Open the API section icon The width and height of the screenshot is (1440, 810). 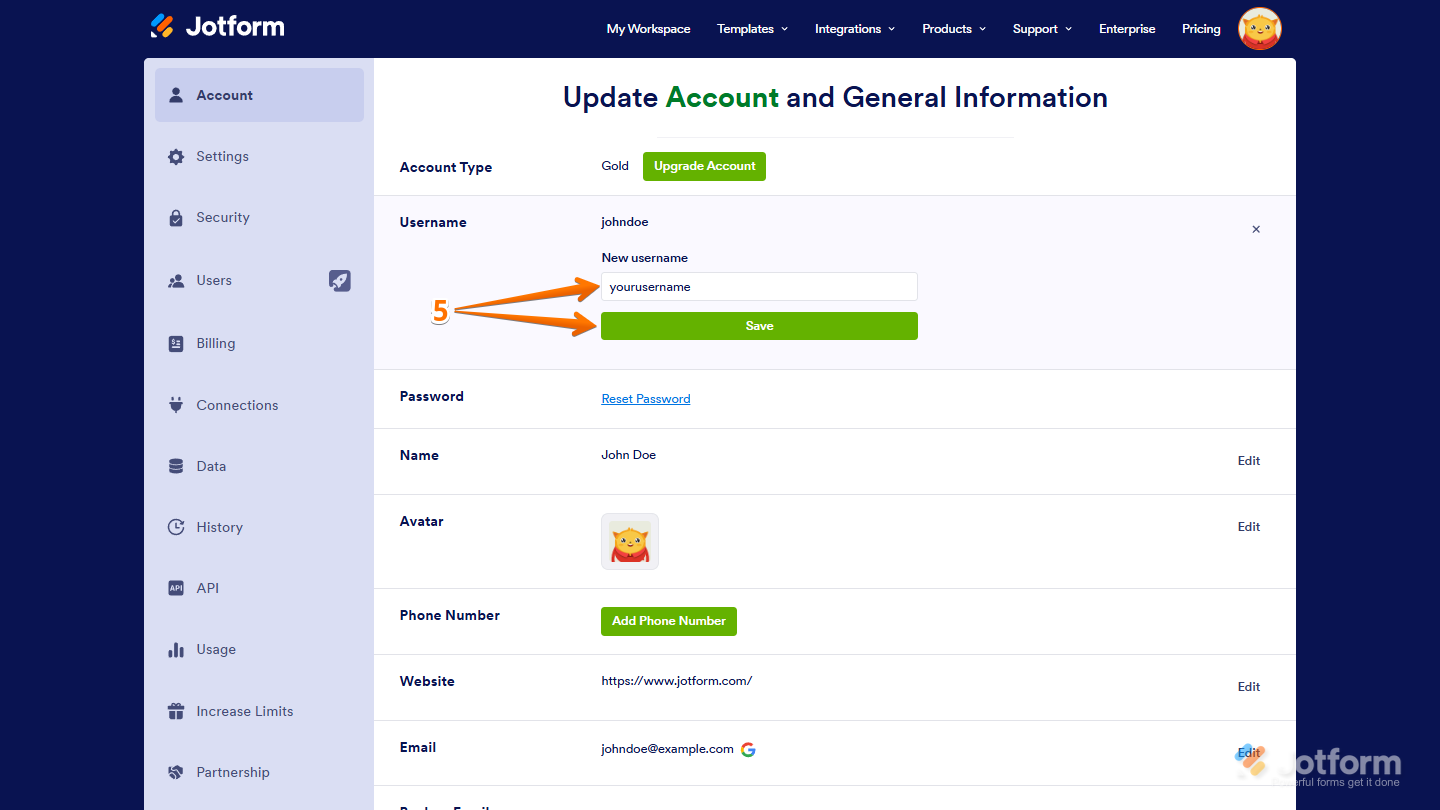point(176,588)
